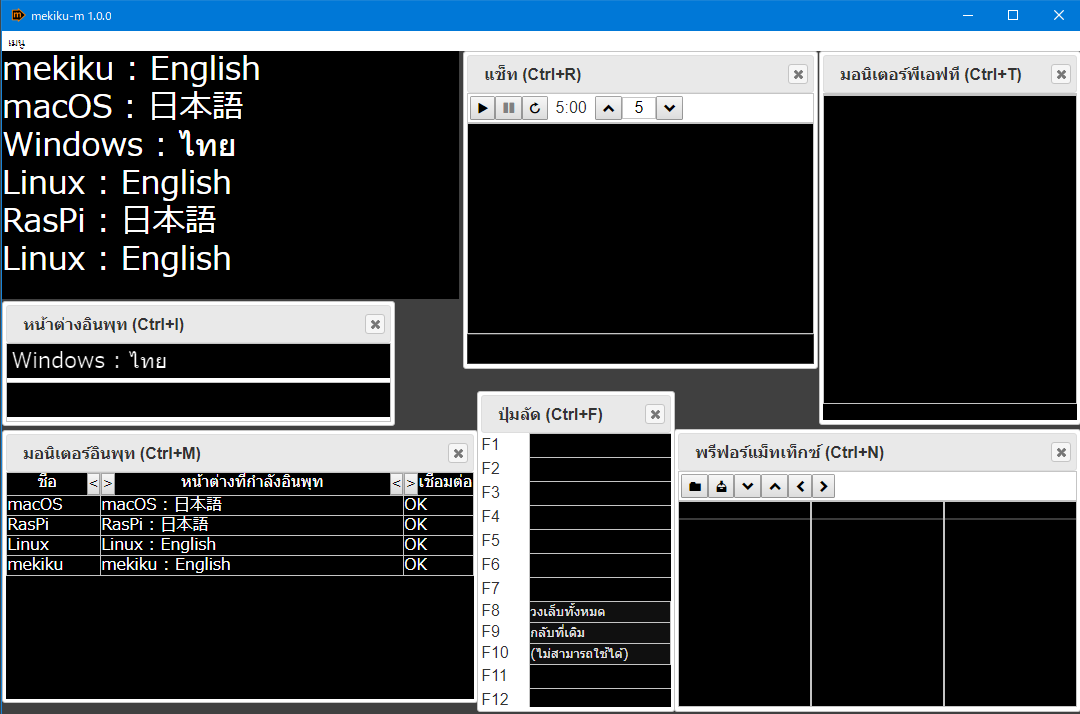Play the chat countdown timer

(481, 107)
